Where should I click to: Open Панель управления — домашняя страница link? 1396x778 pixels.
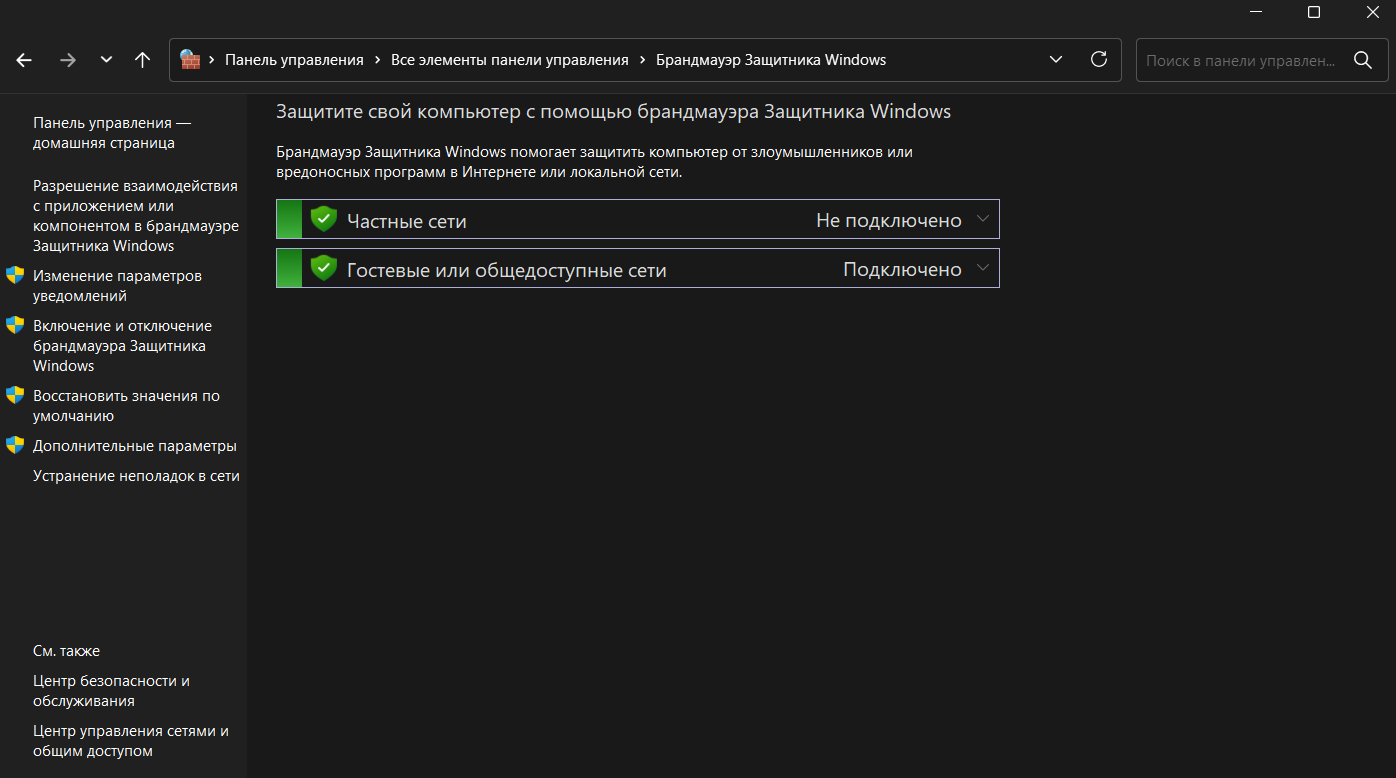click(x=112, y=133)
